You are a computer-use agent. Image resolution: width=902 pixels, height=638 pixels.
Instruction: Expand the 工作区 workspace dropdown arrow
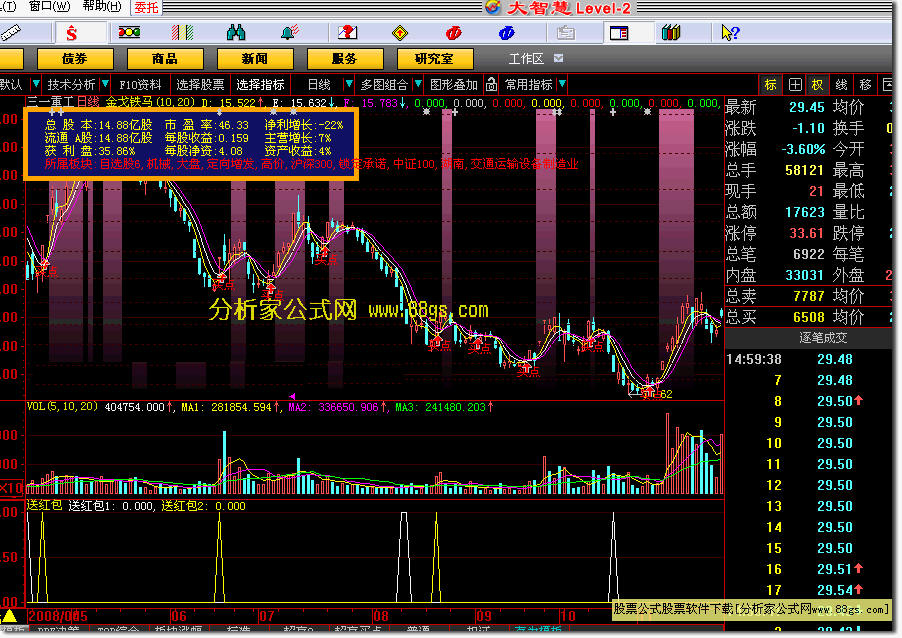point(558,58)
